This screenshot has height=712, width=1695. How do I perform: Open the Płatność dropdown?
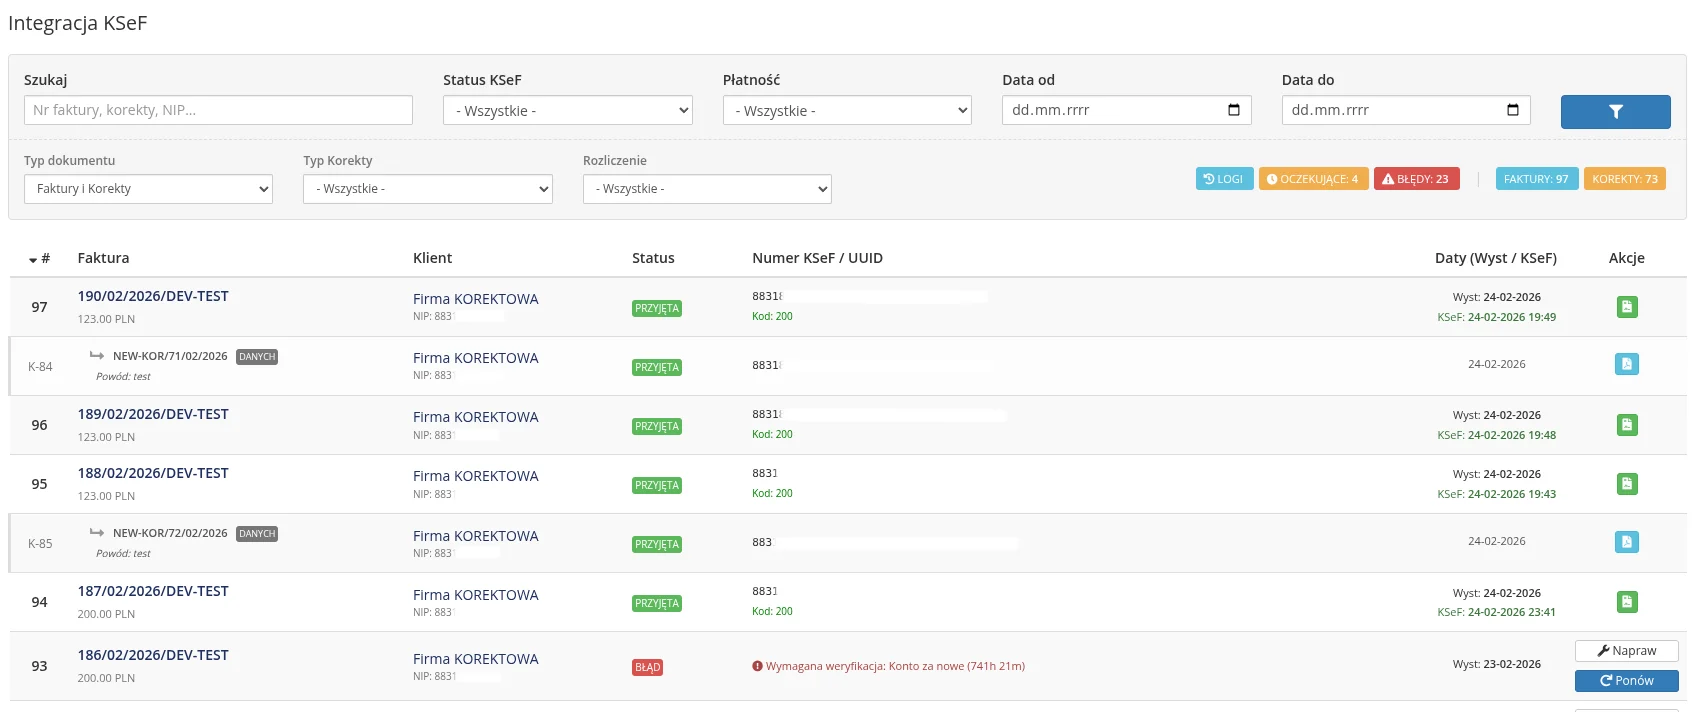coord(846,111)
